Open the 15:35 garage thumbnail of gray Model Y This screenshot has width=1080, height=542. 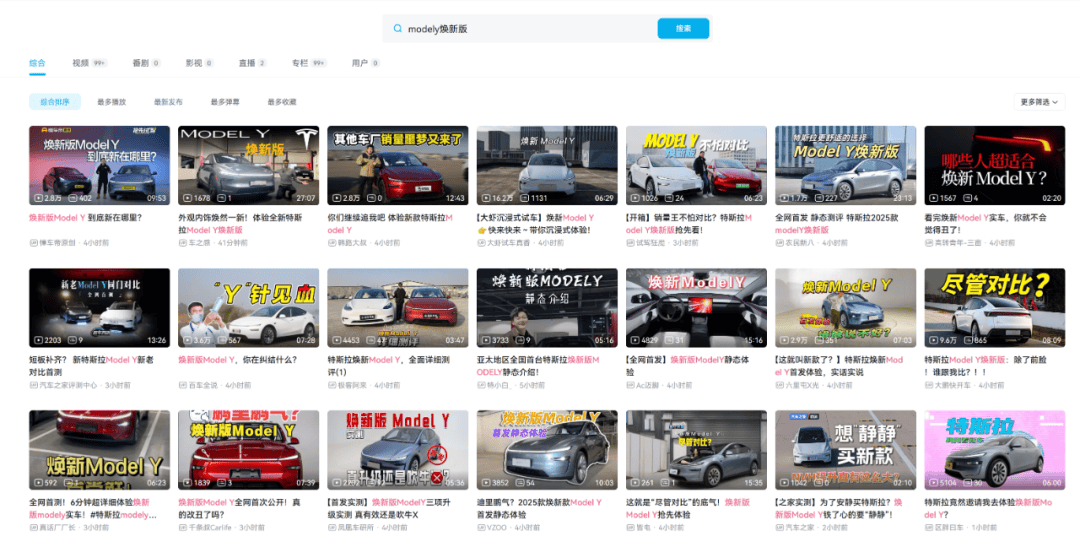(696, 450)
